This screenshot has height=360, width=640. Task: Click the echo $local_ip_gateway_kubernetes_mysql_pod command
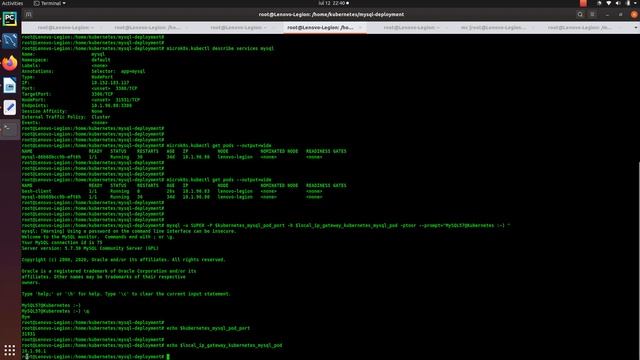click(152, 345)
